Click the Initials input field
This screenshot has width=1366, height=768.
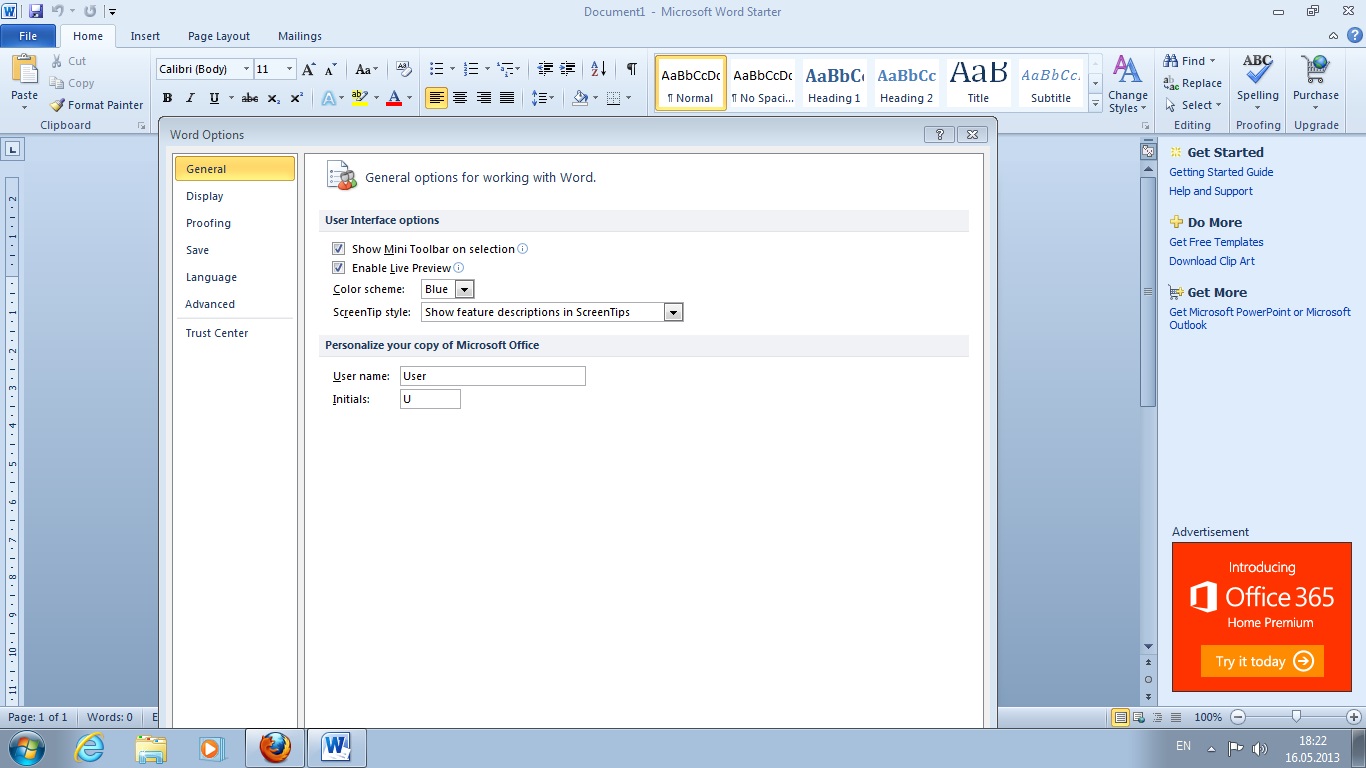point(430,399)
